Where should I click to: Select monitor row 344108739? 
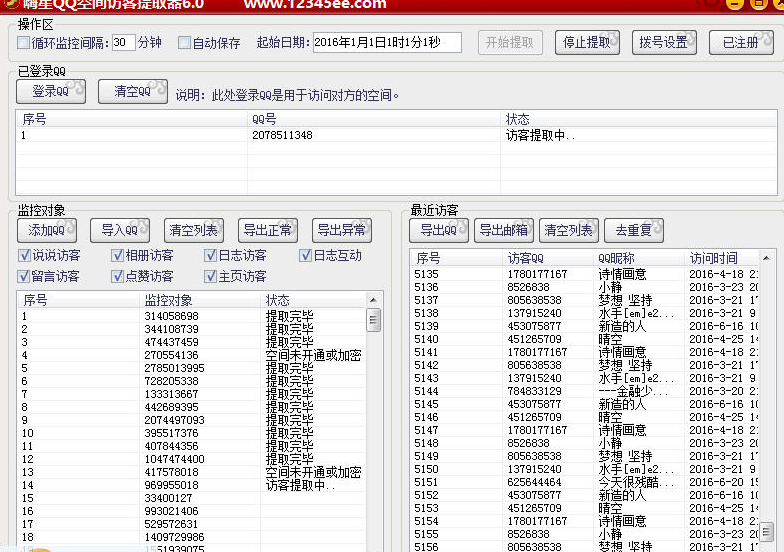coord(192,329)
